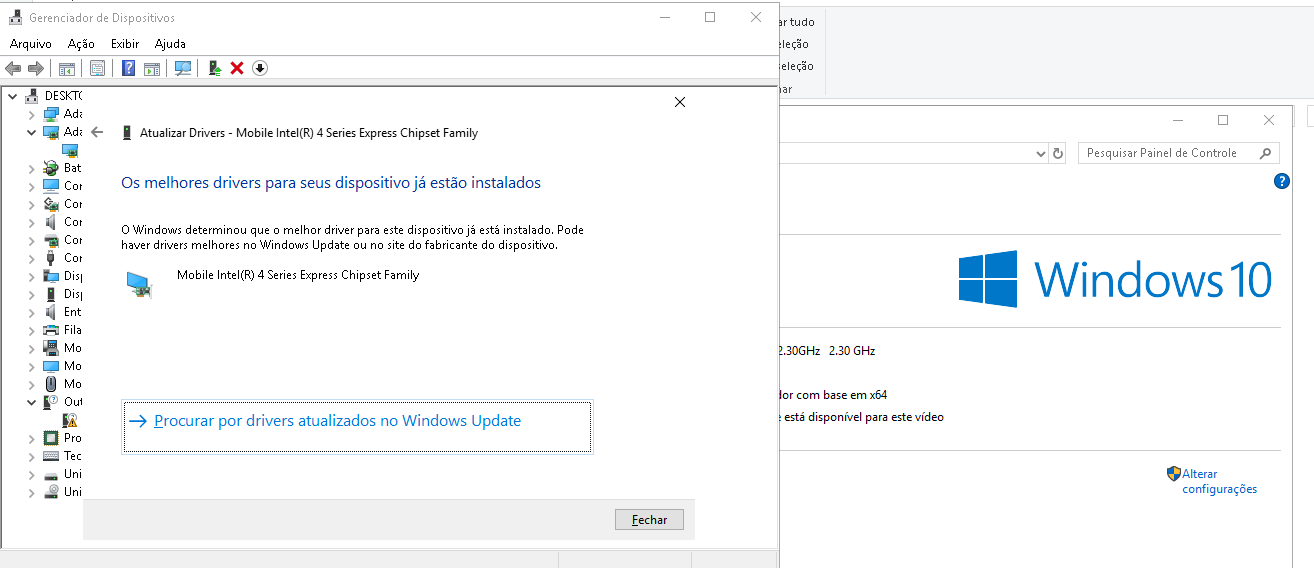This screenshot has height=568, width=1314.
Task: Click the blue question mark help toolbar icon
Action: (x=128, y=68)
